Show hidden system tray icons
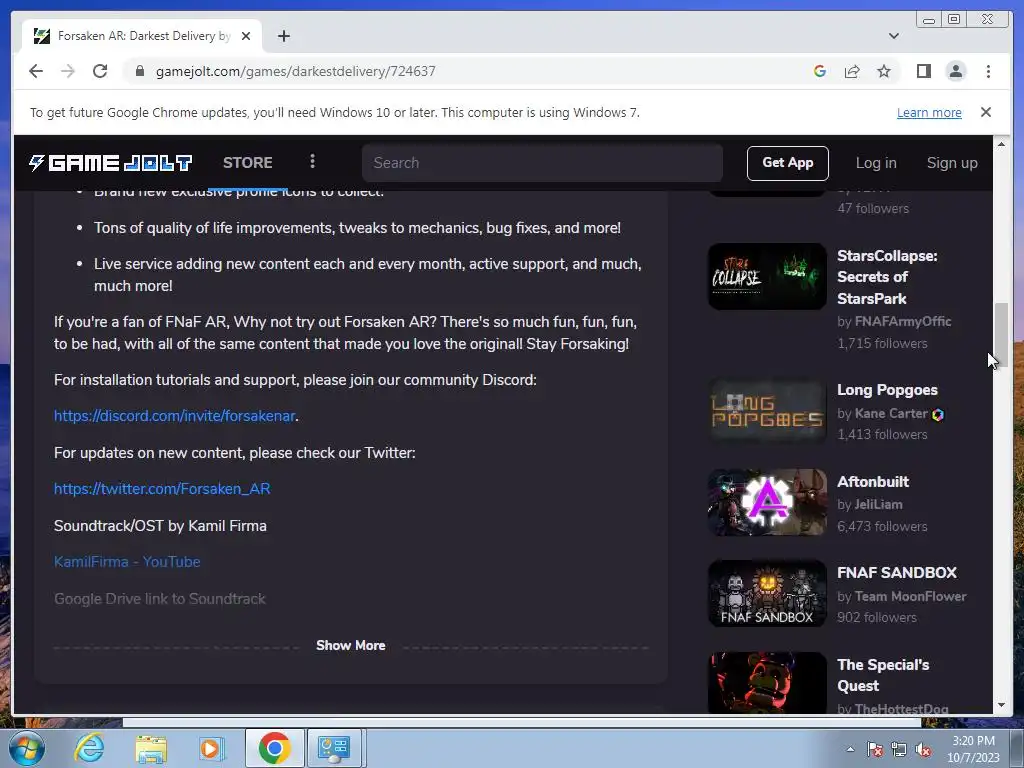Screen dimensions: 1024x768 (x=850, y=749)
